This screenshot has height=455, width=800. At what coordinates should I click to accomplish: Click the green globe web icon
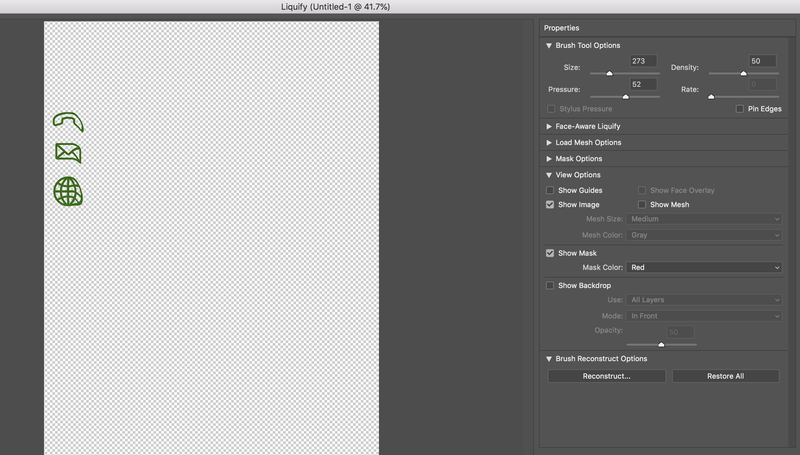(x=68, y=191)
